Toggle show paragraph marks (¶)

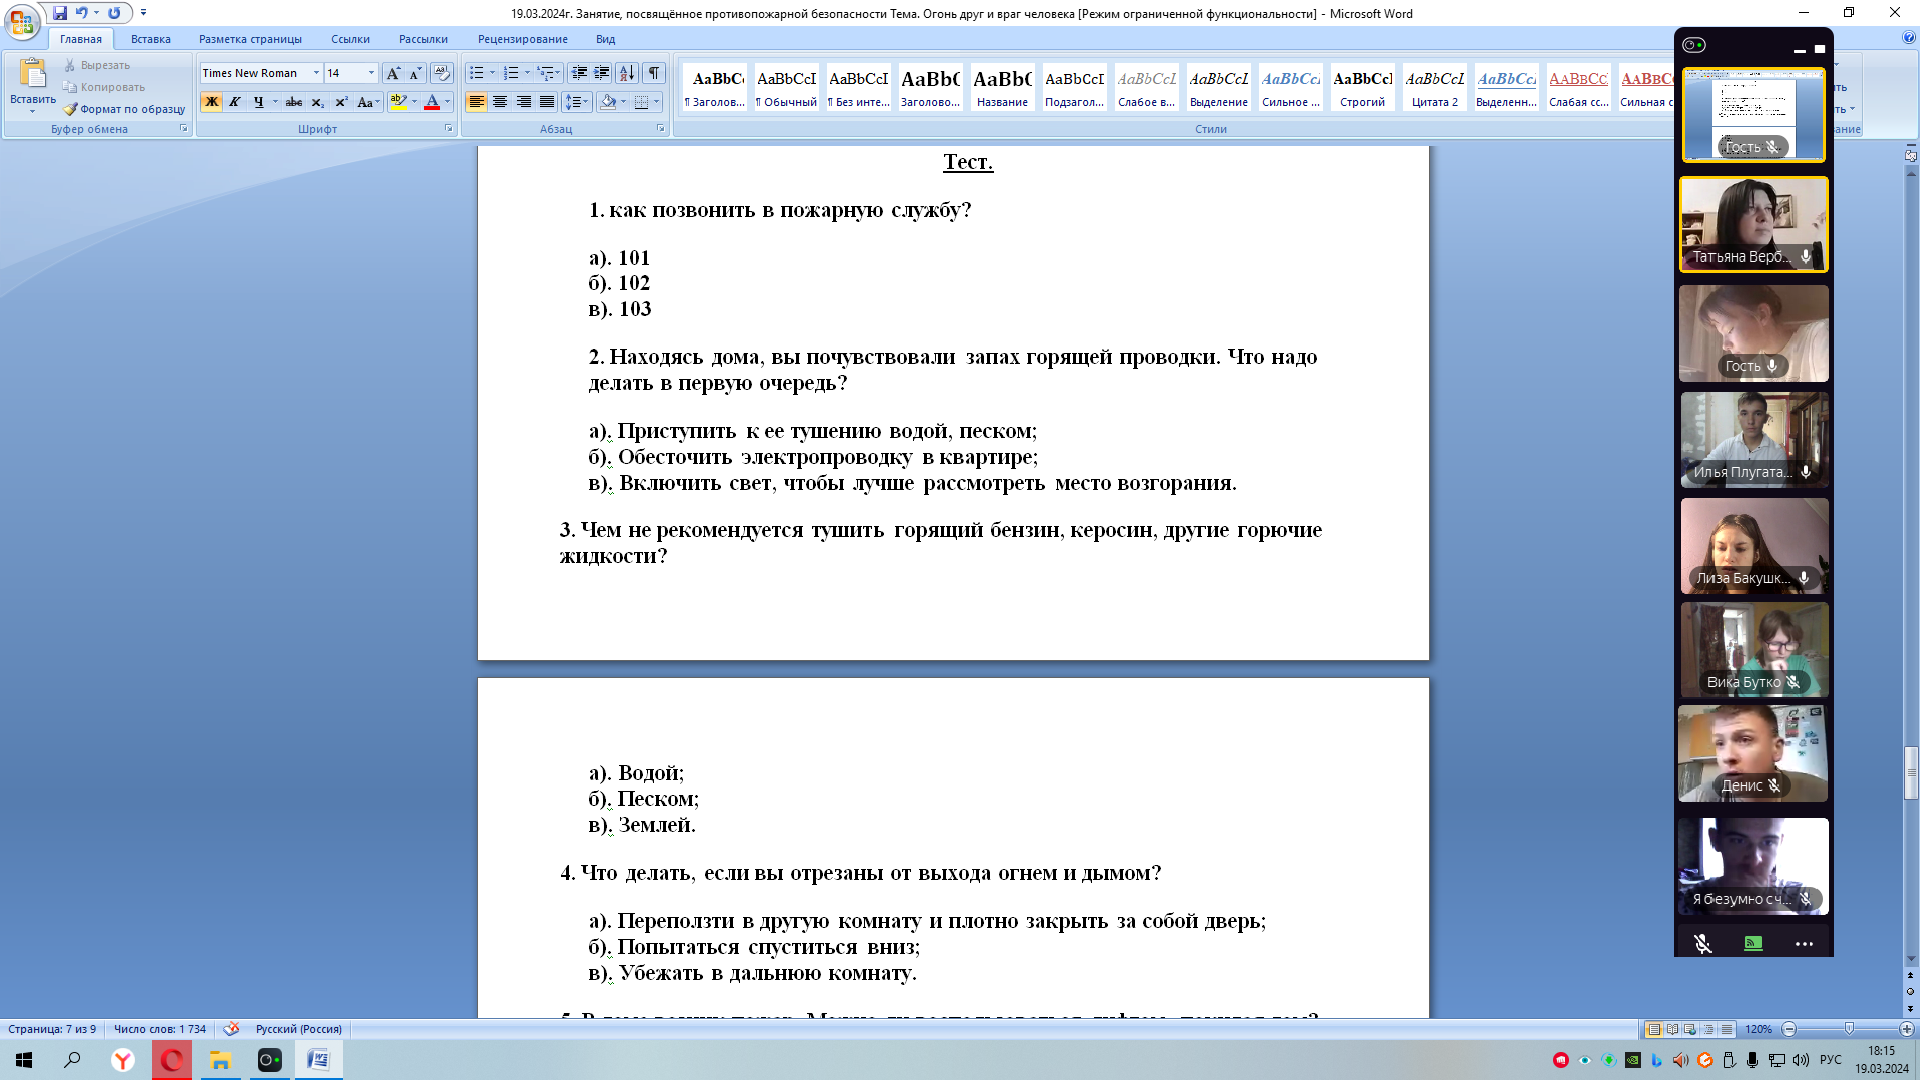pos(653,73)
